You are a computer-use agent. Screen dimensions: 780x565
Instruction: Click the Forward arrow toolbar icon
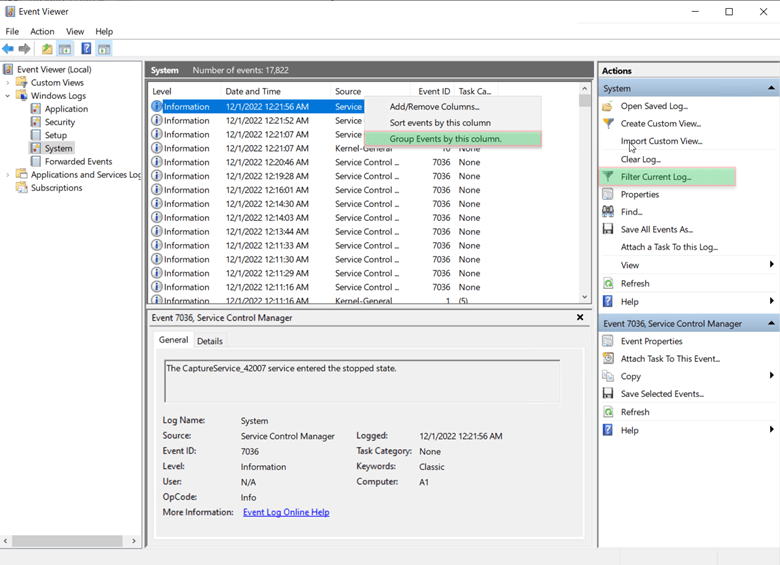[24, 49]
